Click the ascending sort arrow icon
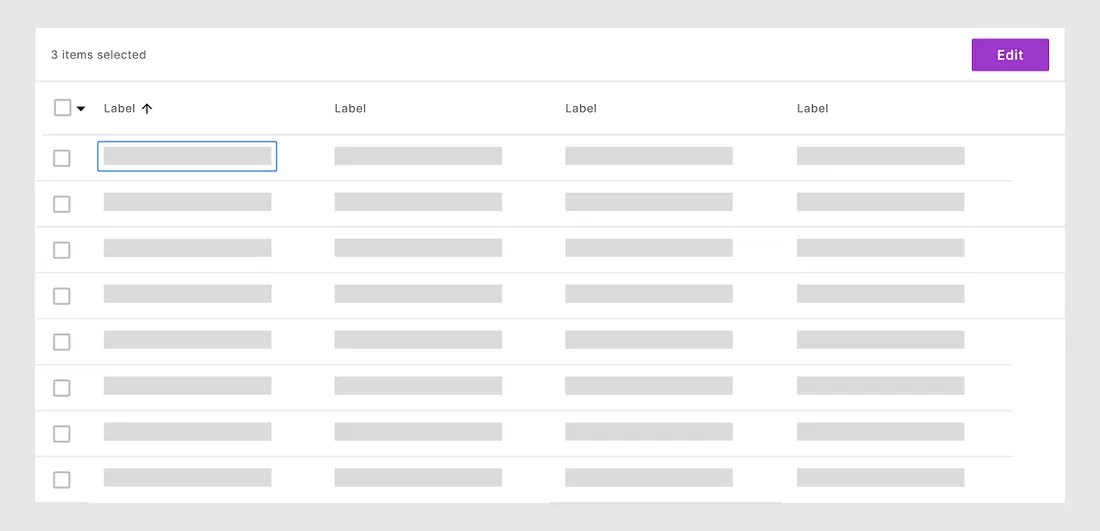The width and height of the screenshot is (1100, 531). click(x=147, y=109)
